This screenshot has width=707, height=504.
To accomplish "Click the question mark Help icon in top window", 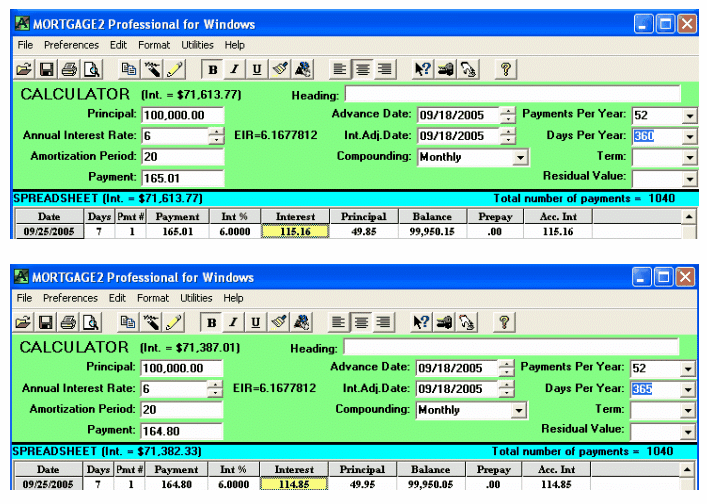I will (x=506, y=69).
